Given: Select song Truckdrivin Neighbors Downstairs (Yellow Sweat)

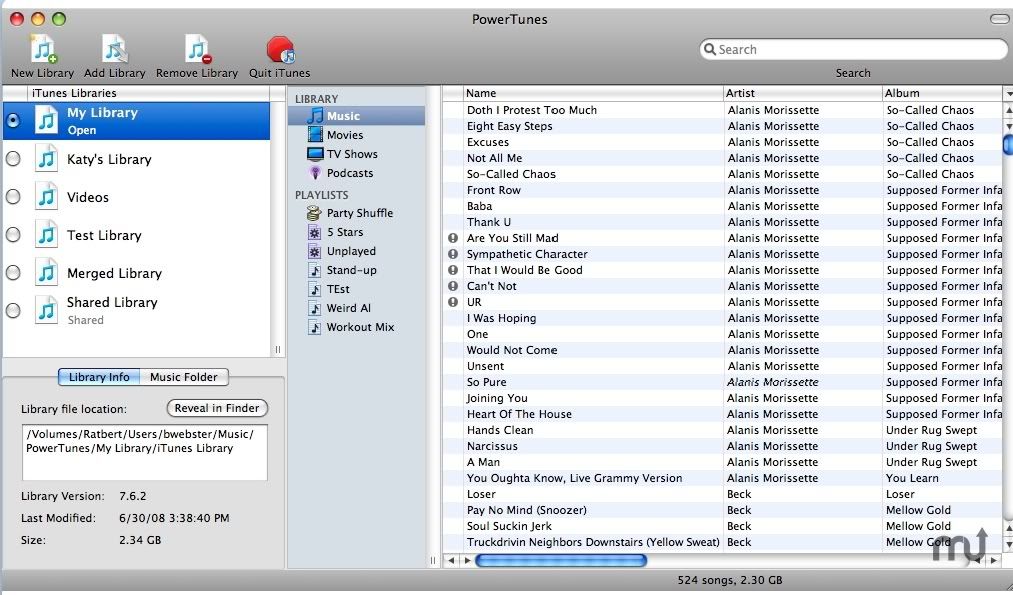Looking at the screenshot, I should click(593, 542).
